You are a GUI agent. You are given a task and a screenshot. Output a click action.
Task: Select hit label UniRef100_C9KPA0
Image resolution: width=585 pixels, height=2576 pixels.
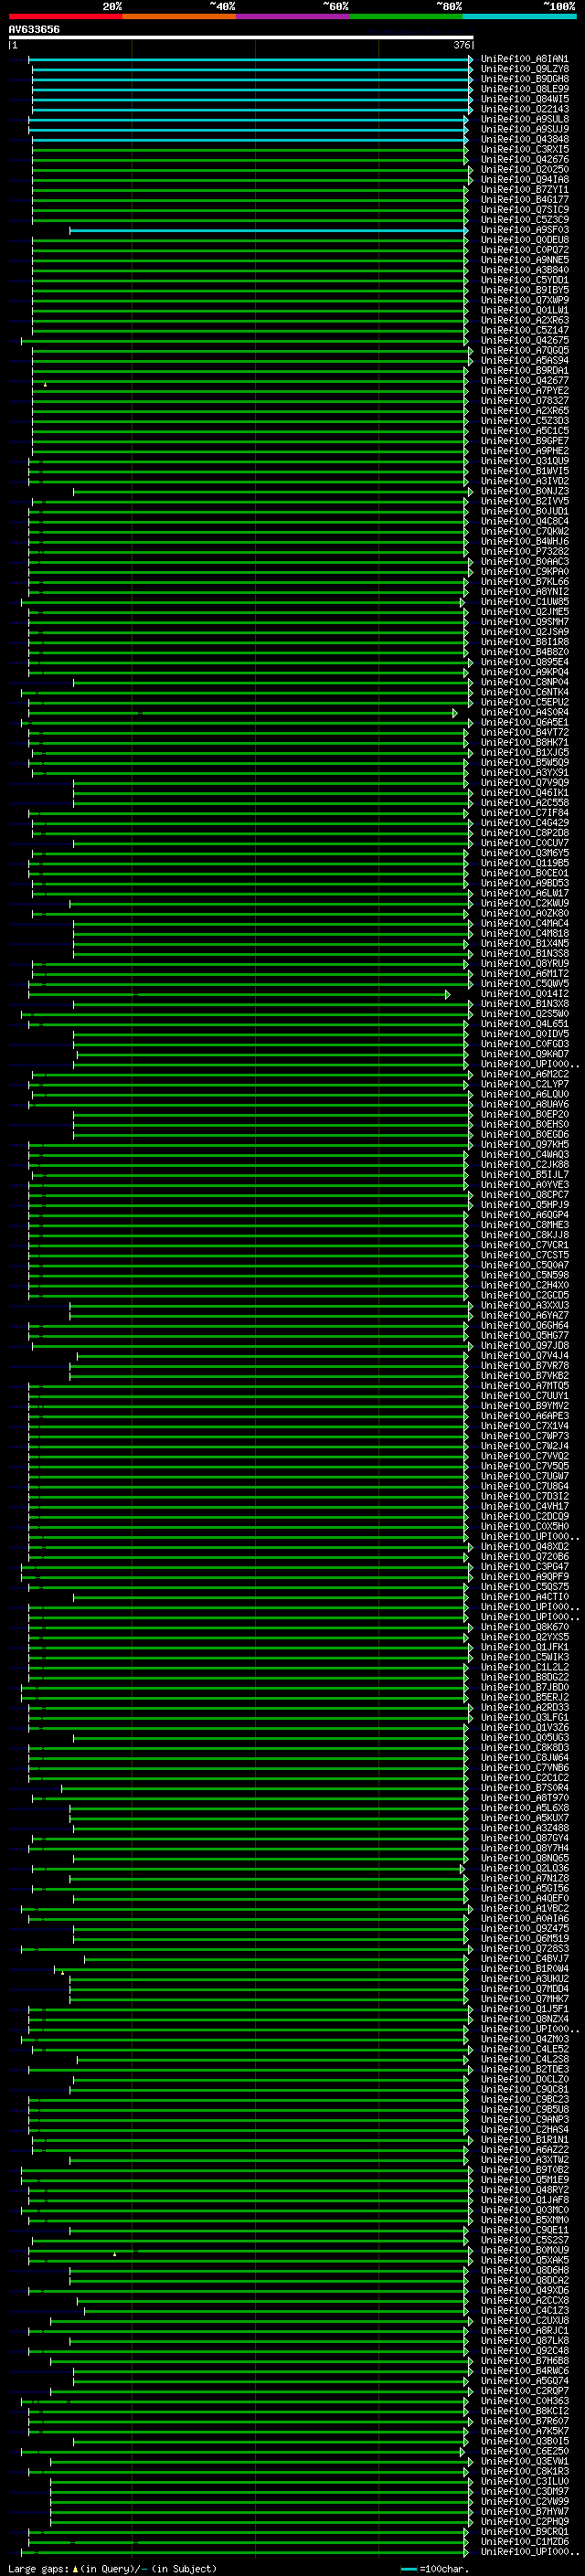[x=525, y=571]
